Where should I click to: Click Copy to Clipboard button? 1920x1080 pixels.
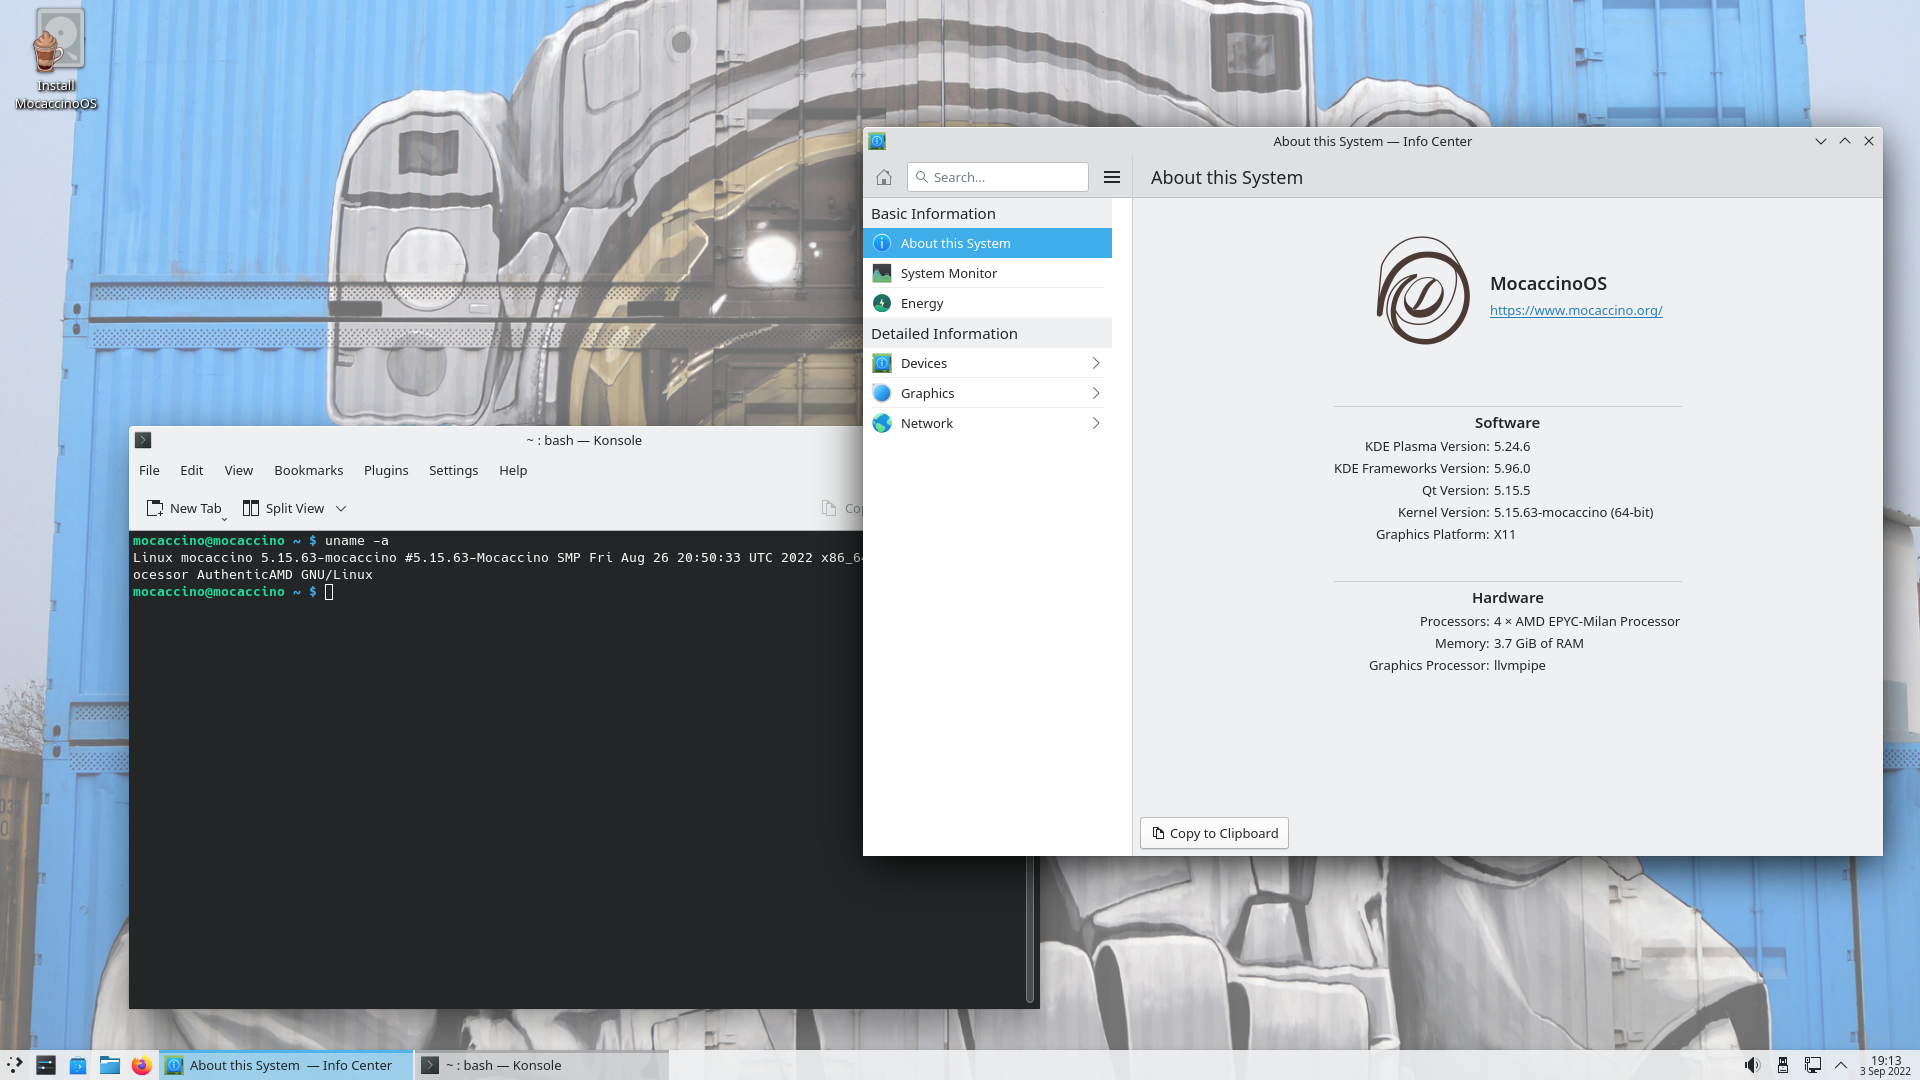click(x=1214, y=833)
